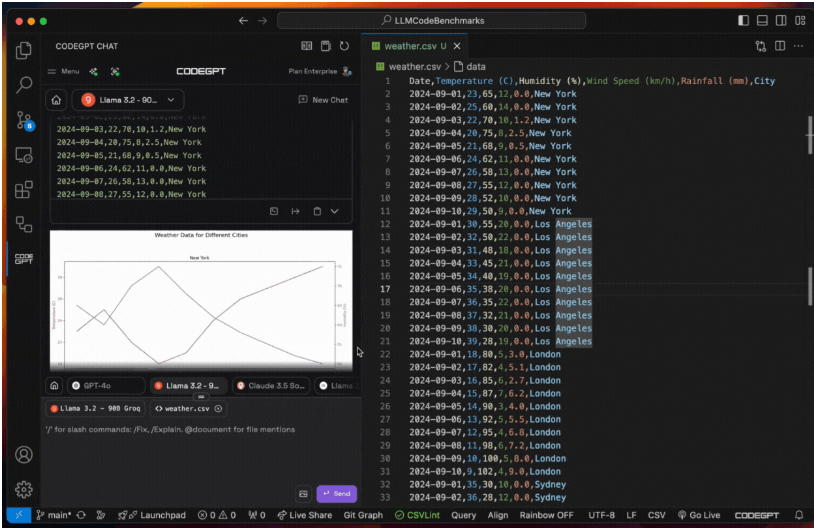Select the Claude 3.5 So... model tab
The height and width of the screenshot is (528, 814).
click(271, 386)
